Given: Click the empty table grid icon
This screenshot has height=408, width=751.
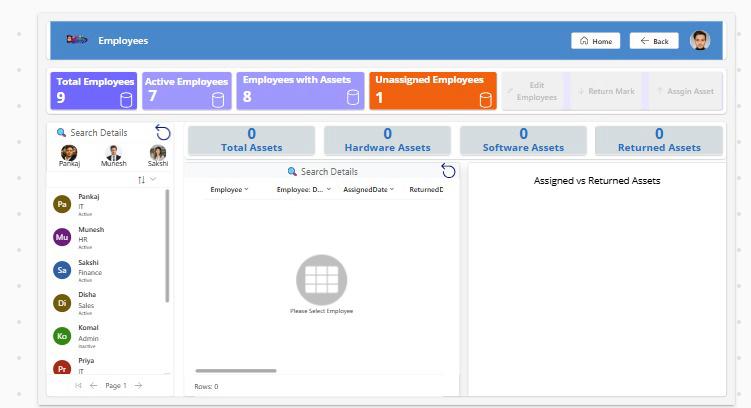Looking at the screenshot, I should point(321,280).
